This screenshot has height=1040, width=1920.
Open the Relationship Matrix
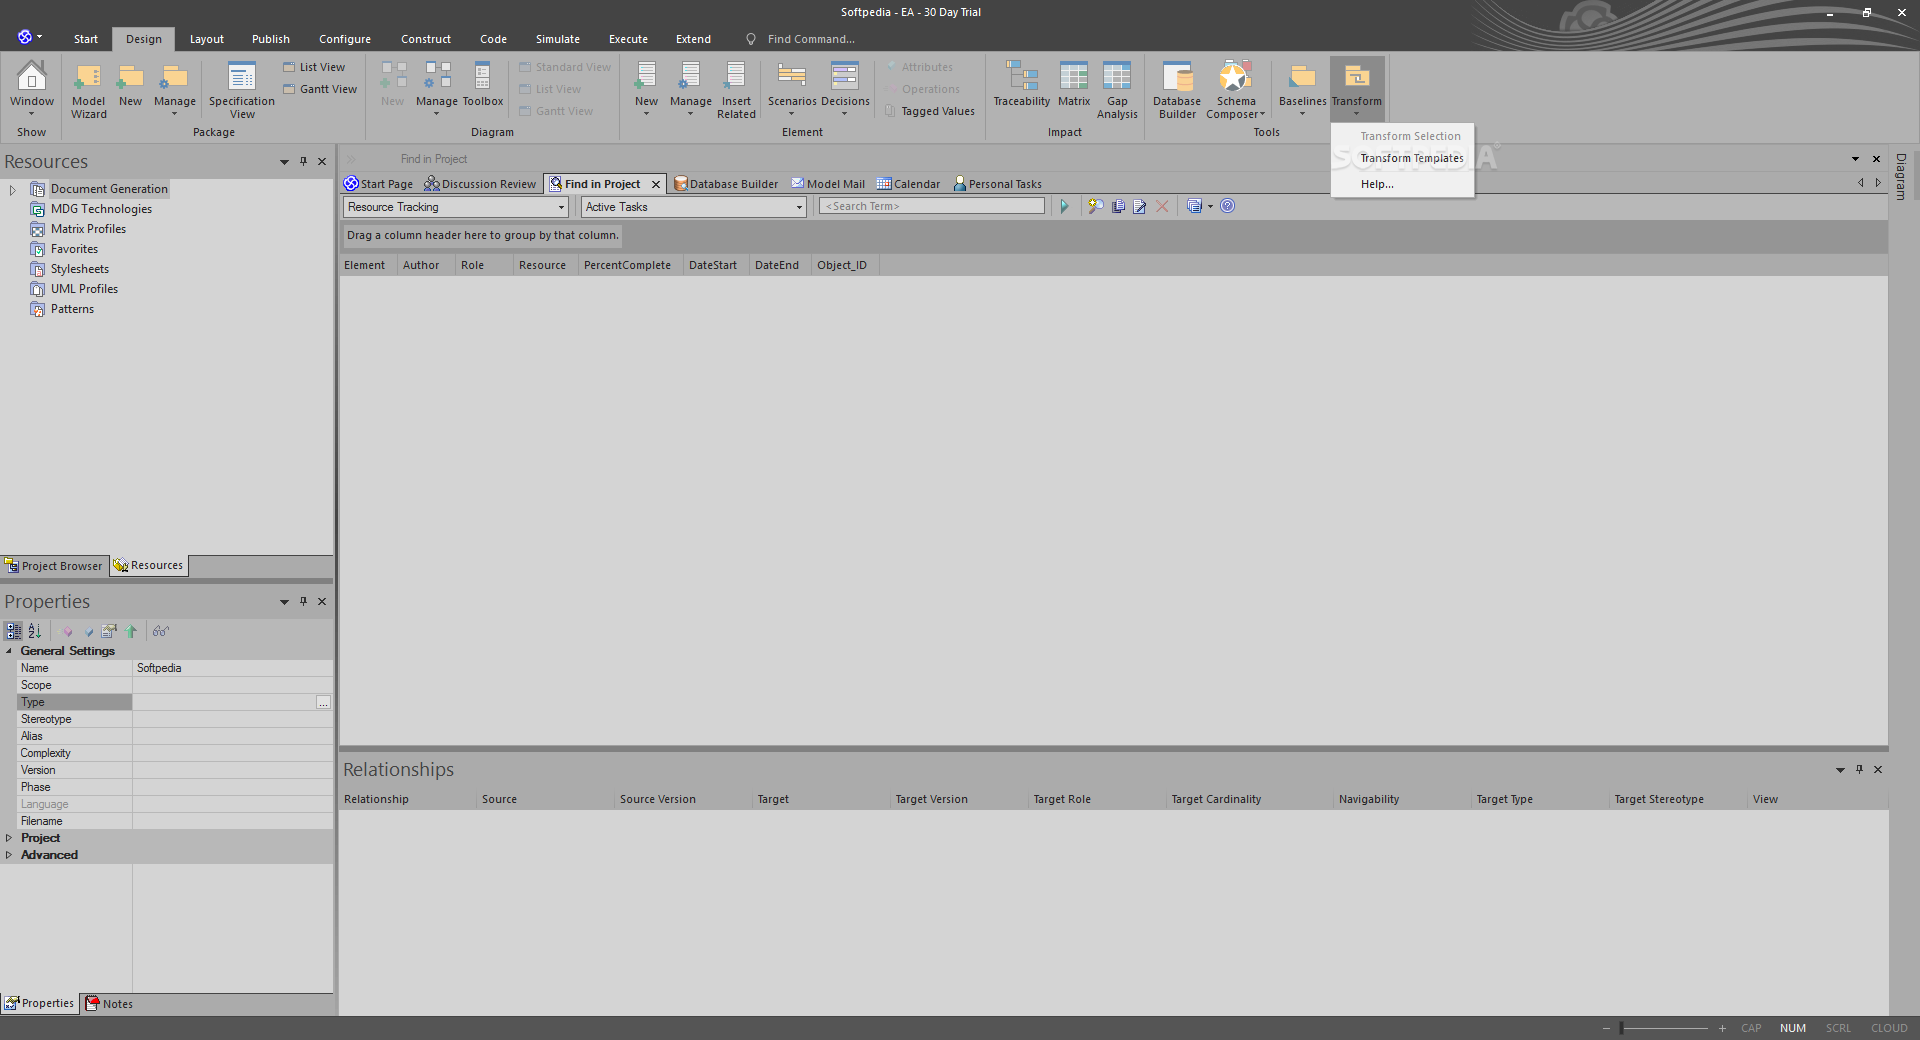(x=1074, y=85)
